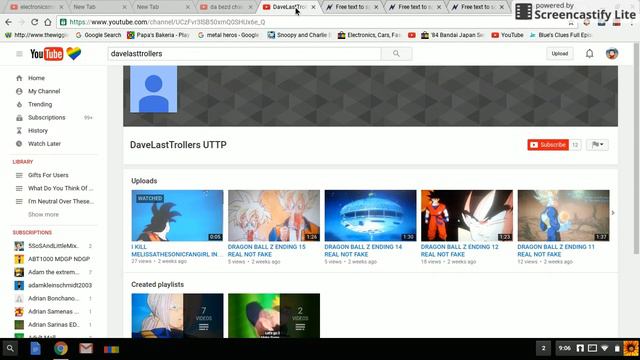Open Dragon Ball Z Ending 11 thumbnail
640x360 pixels.
563,216
